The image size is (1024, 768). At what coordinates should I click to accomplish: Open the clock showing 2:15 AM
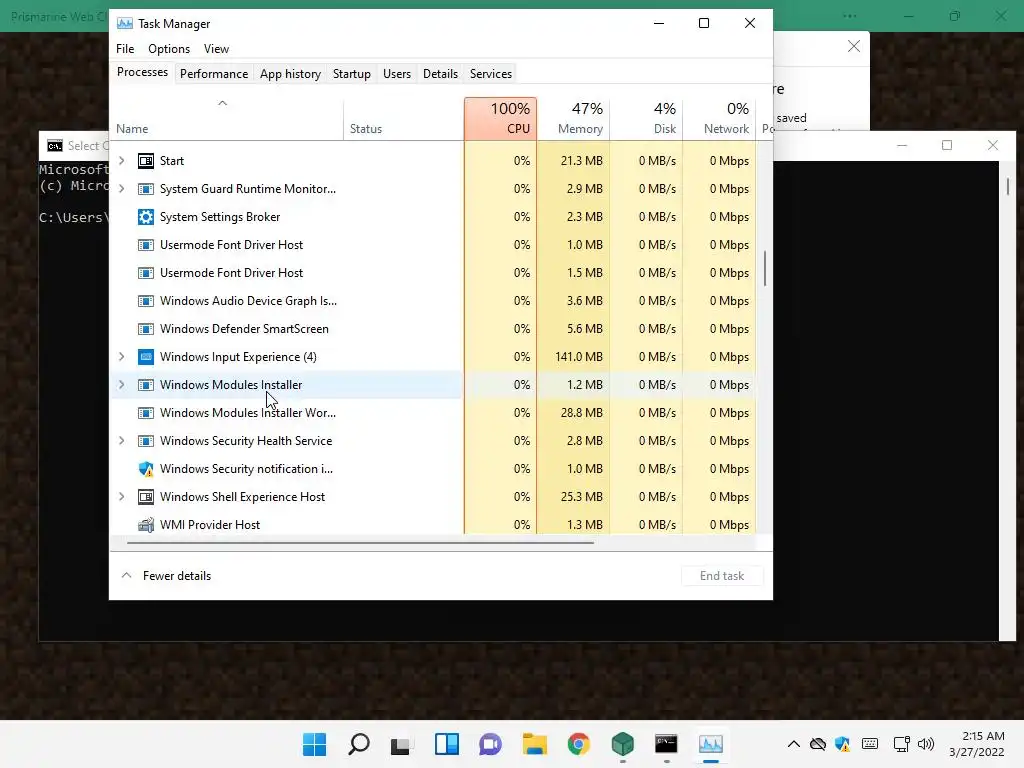(977, 744)
